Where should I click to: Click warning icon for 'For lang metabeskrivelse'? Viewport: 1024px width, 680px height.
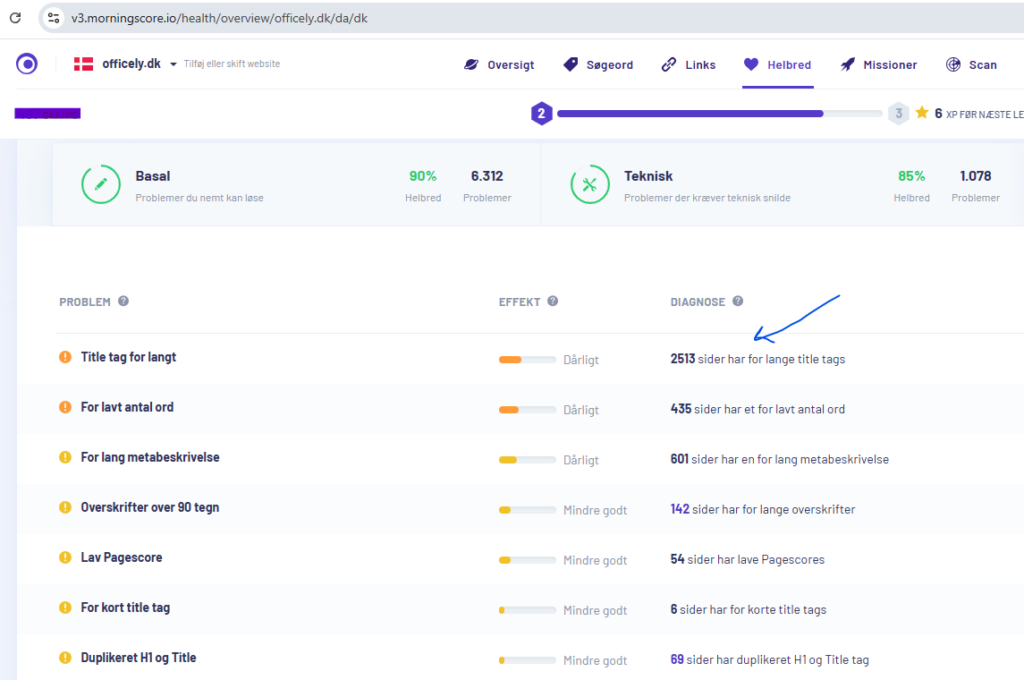tap(65, 457)
